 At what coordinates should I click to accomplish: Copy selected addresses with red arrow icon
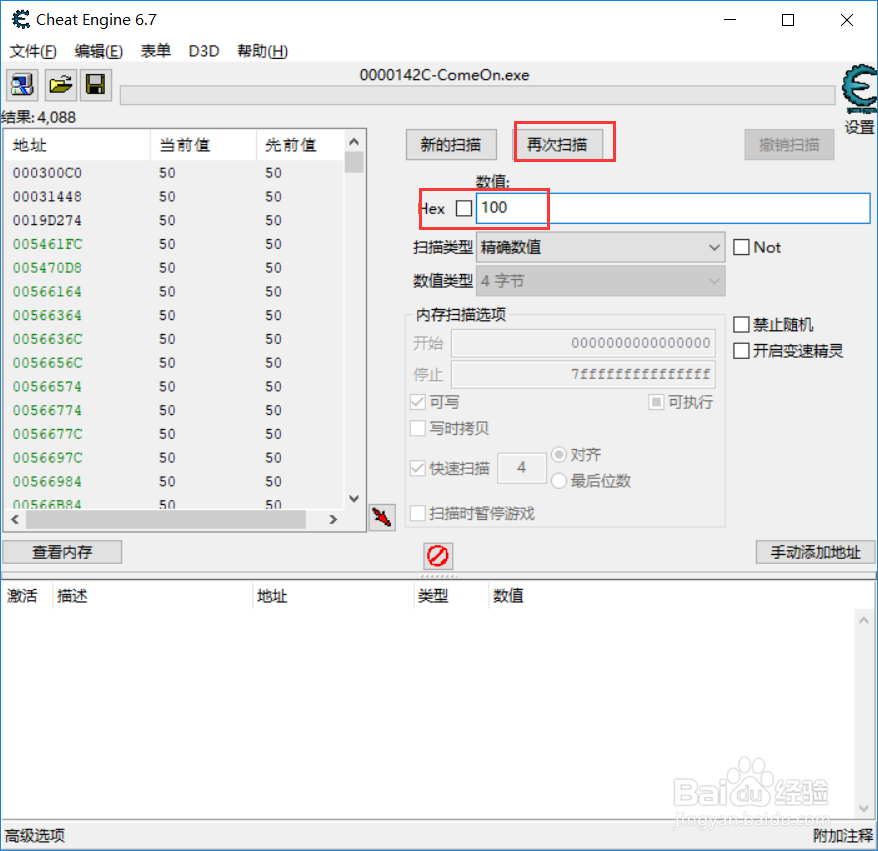click(382, 517)
